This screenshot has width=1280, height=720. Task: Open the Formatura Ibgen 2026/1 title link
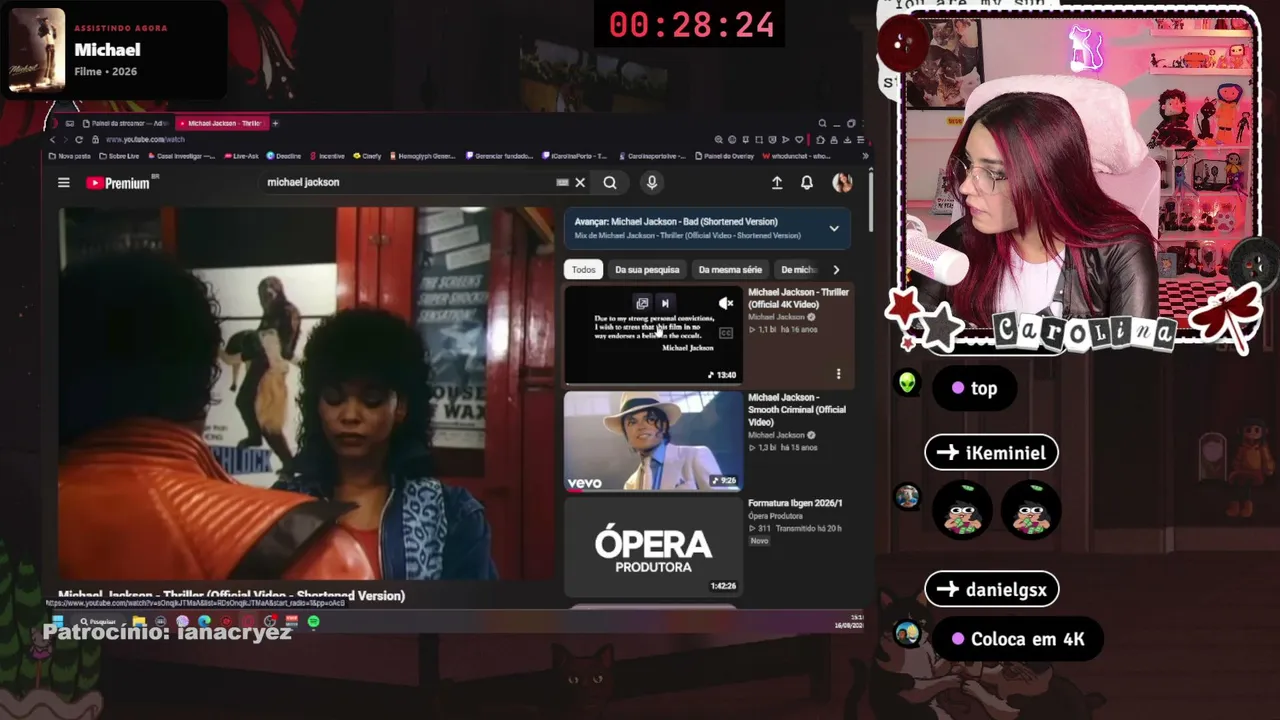(795, 503)
